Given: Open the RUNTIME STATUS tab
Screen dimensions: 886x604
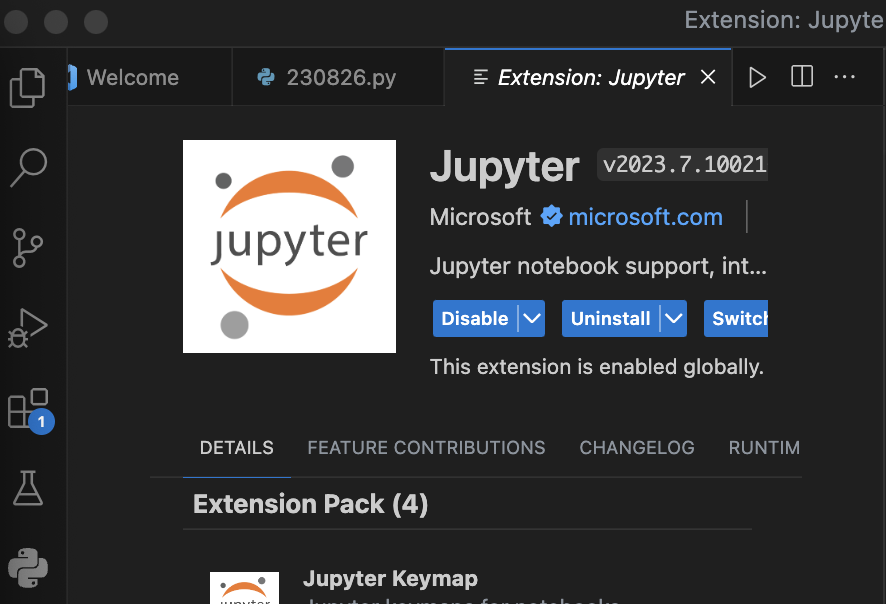Looking at the screenshot, I should click(765, 448).
